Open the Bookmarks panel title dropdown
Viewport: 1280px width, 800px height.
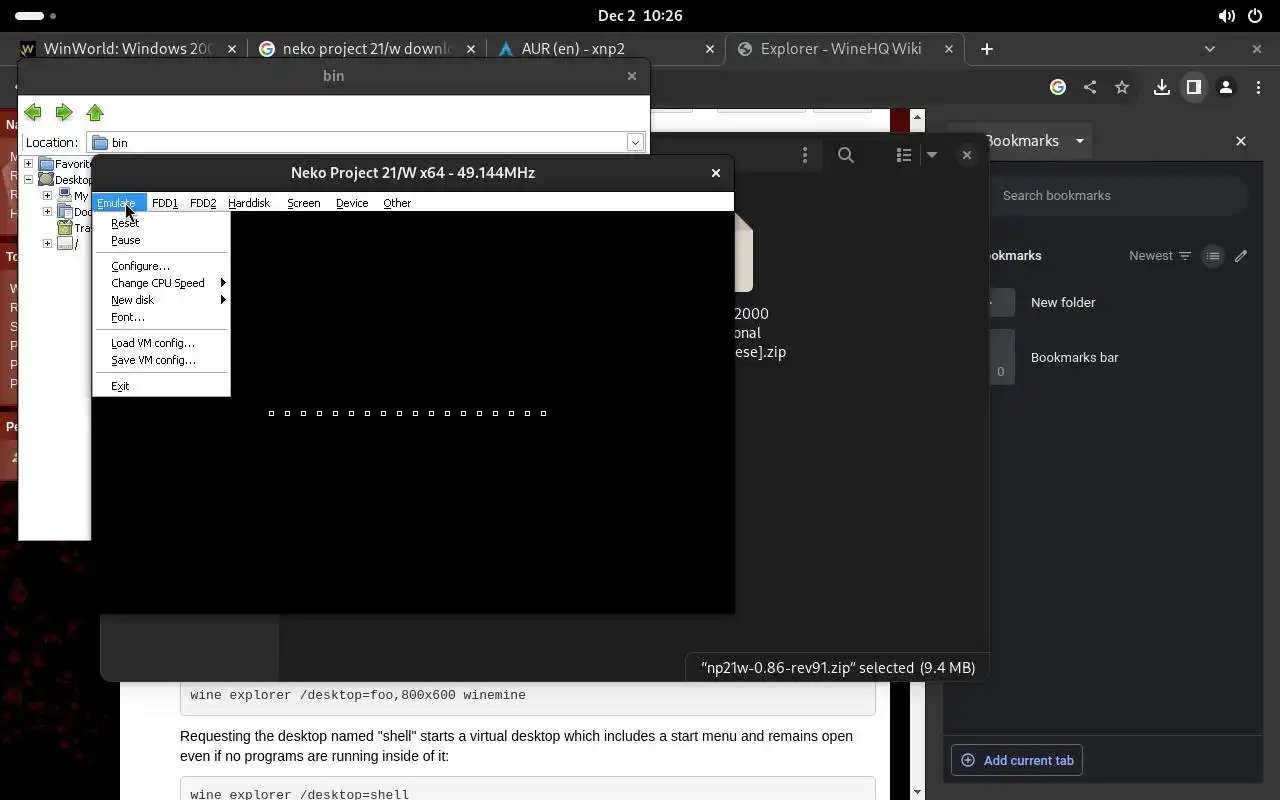click(1080, 141)
